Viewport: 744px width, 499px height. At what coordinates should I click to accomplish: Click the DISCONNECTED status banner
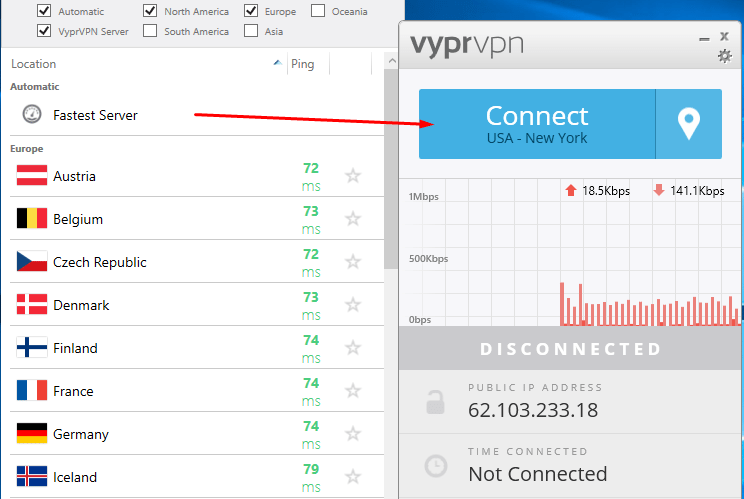click(570, 349)
